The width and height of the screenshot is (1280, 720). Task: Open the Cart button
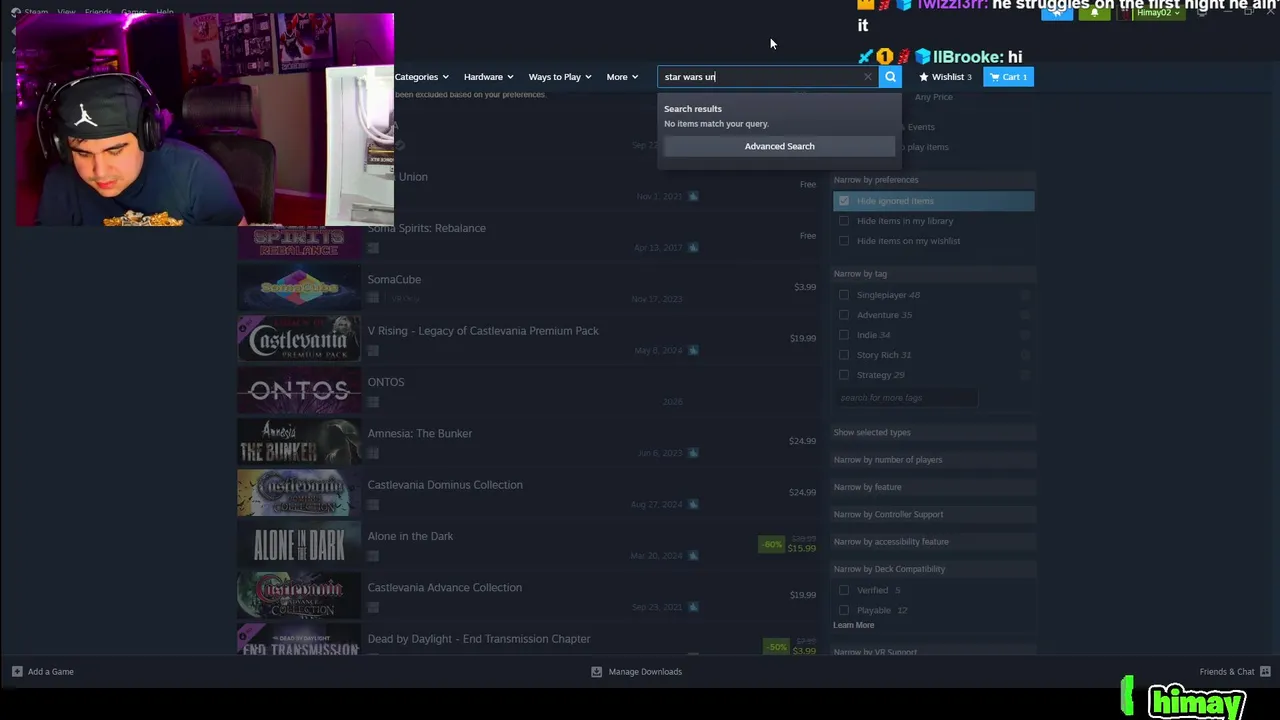tap(1008, 77)
